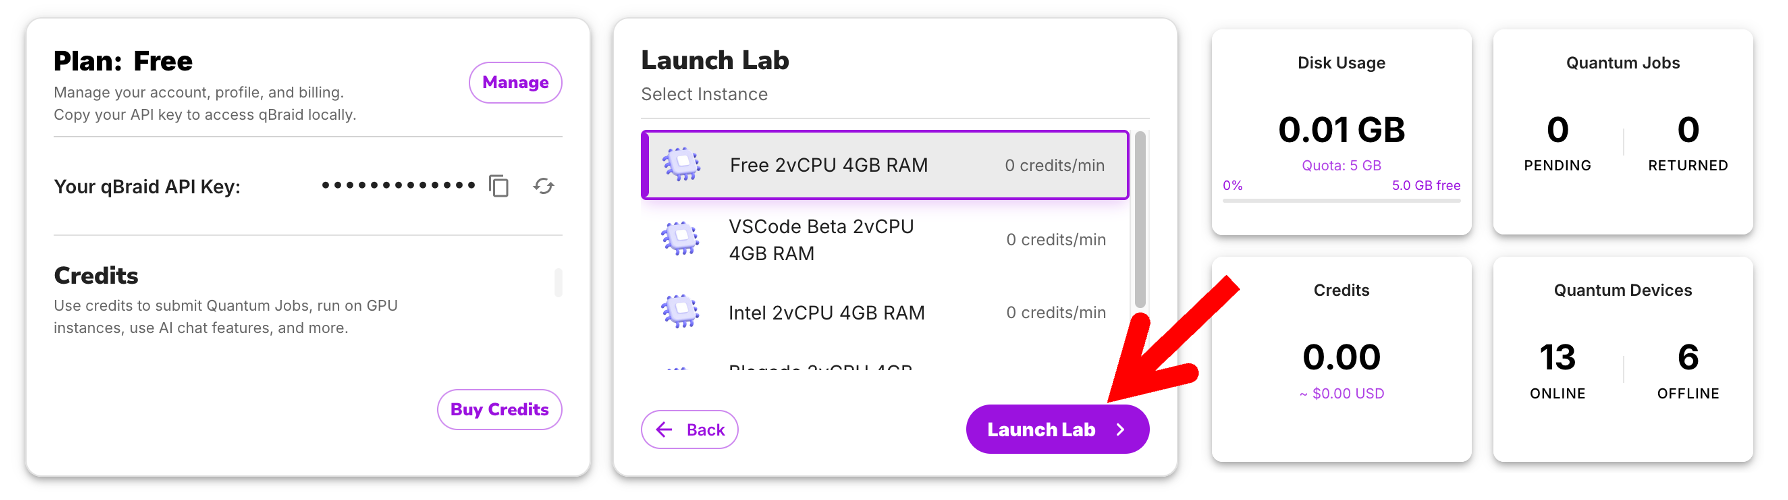The image size is (1788, 500).
Task: Click the back arrow icon
Action: click(x=664, y=430)
